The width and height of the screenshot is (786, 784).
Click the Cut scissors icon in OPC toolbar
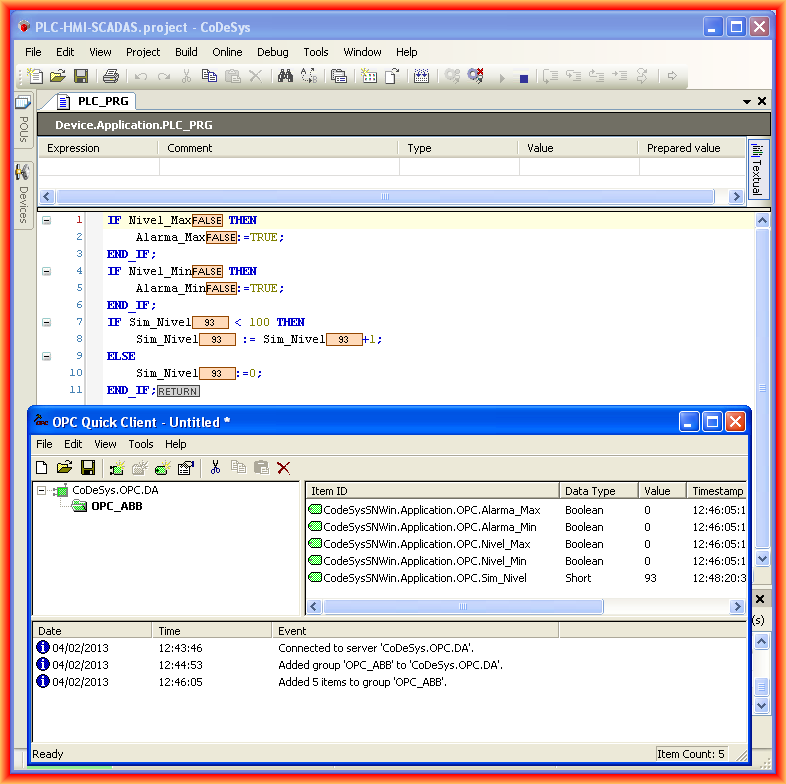[215, 467]
